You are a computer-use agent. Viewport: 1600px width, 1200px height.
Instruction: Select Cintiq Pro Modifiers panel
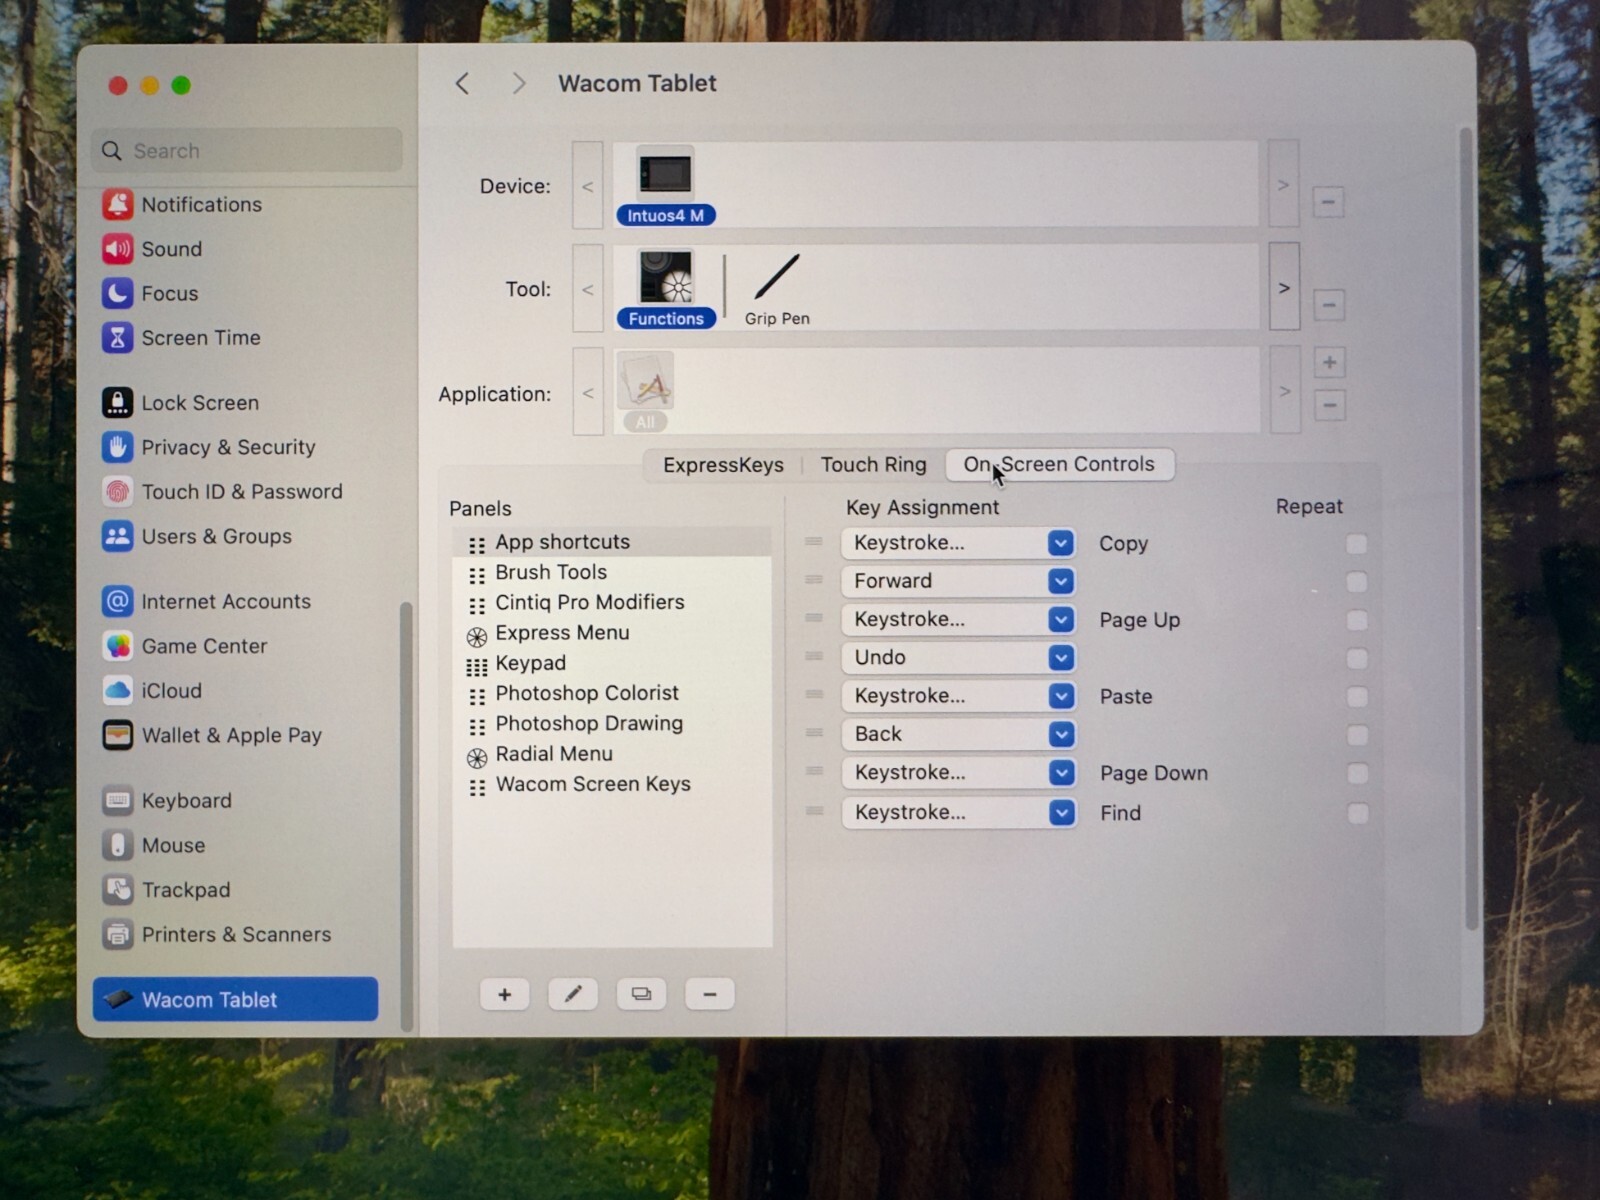tap(612, 603)
